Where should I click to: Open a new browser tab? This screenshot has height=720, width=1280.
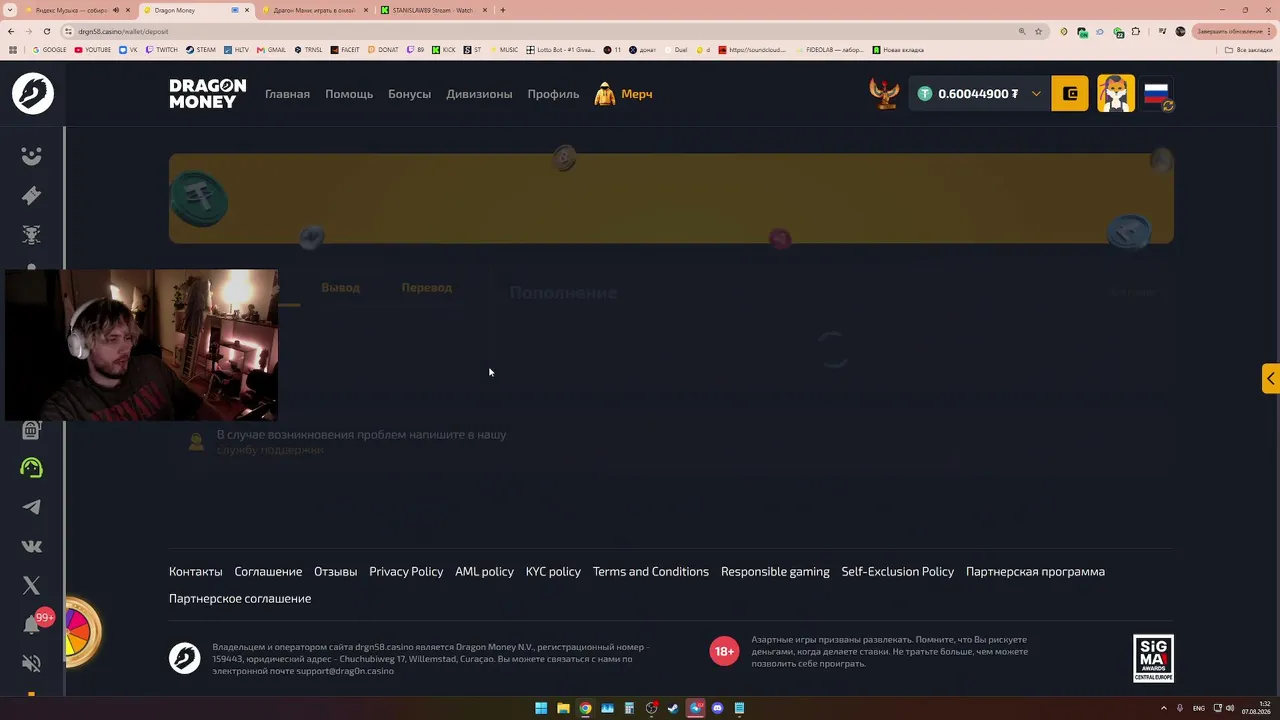[502, 10]
